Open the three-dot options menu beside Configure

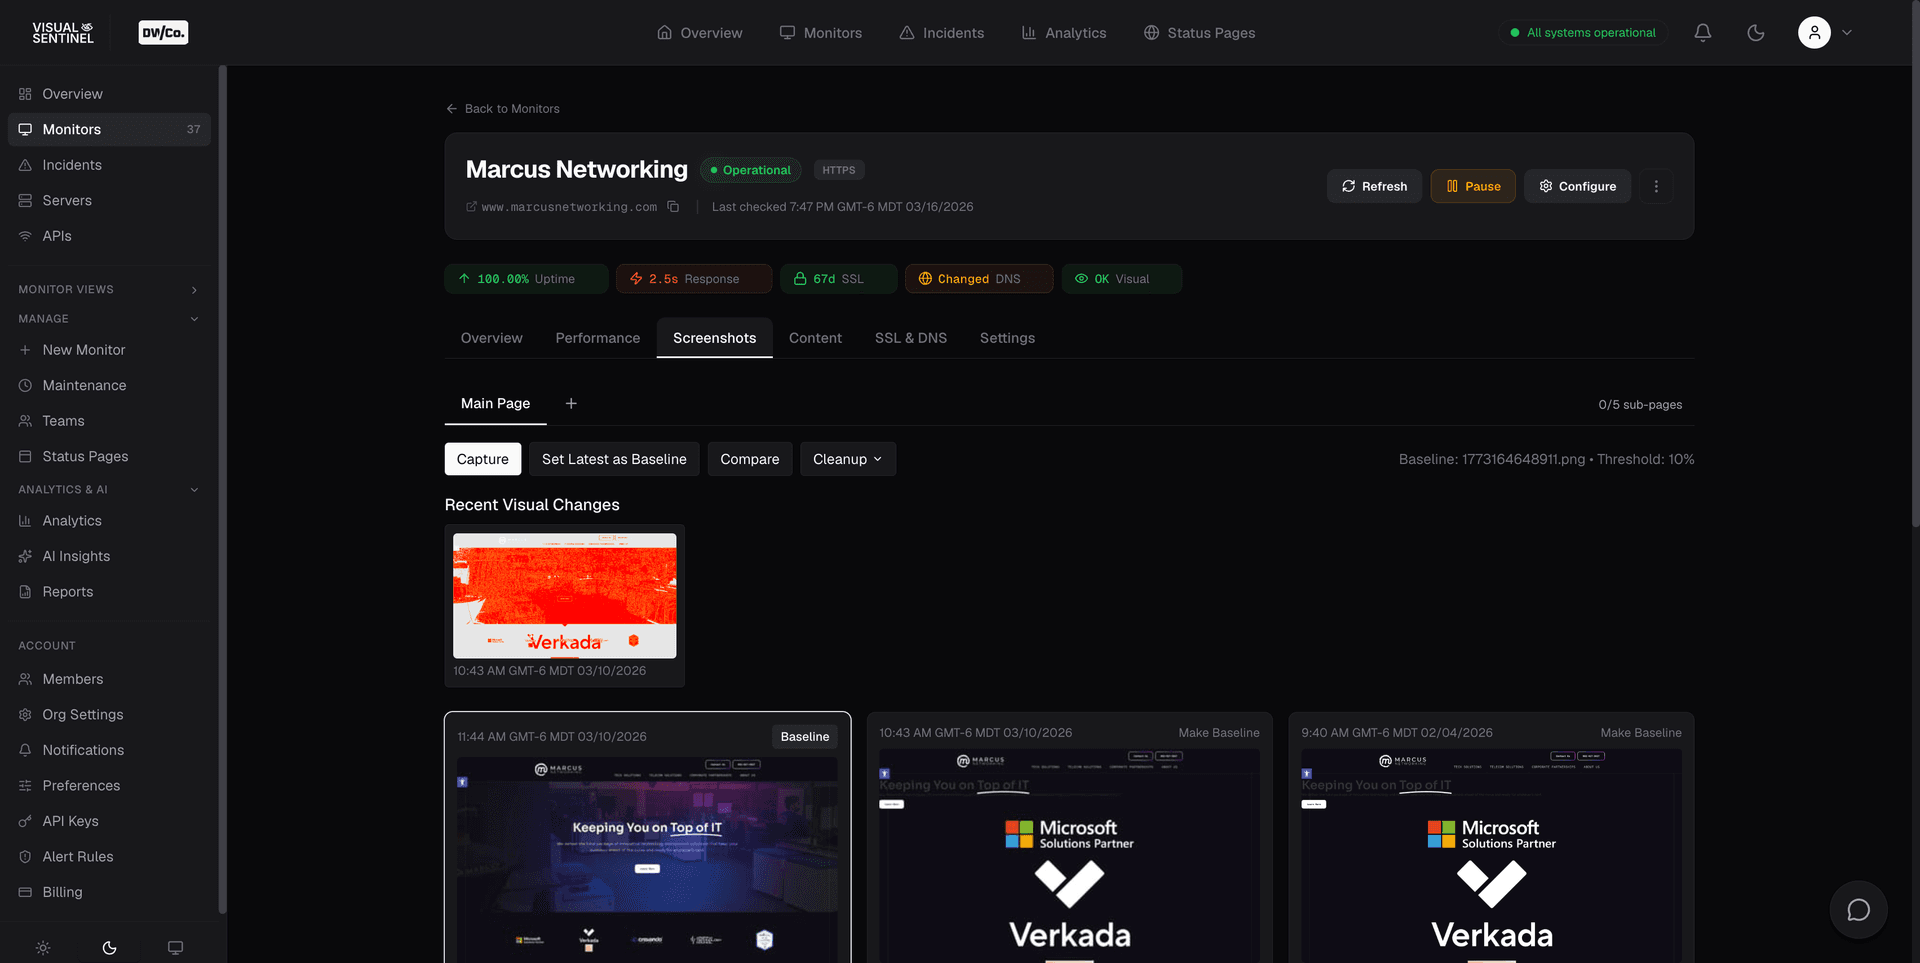pyautogui.click(x=1656, y=186)
